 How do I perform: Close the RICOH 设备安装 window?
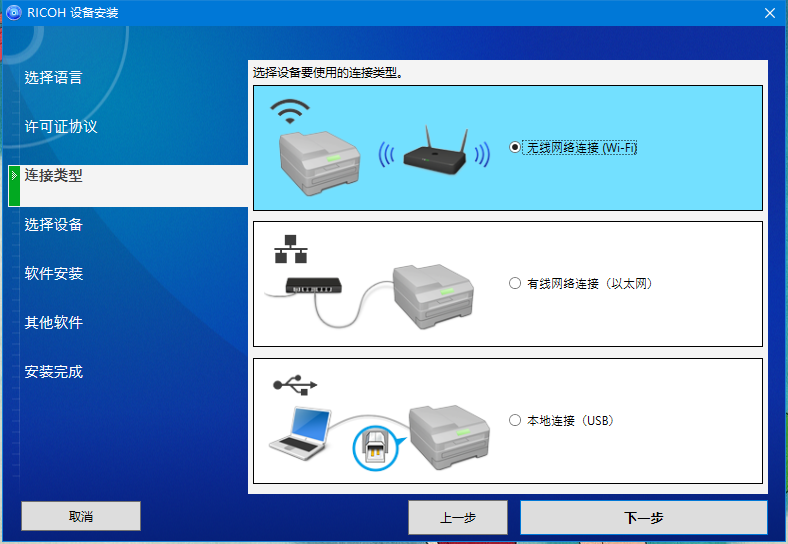769,13
